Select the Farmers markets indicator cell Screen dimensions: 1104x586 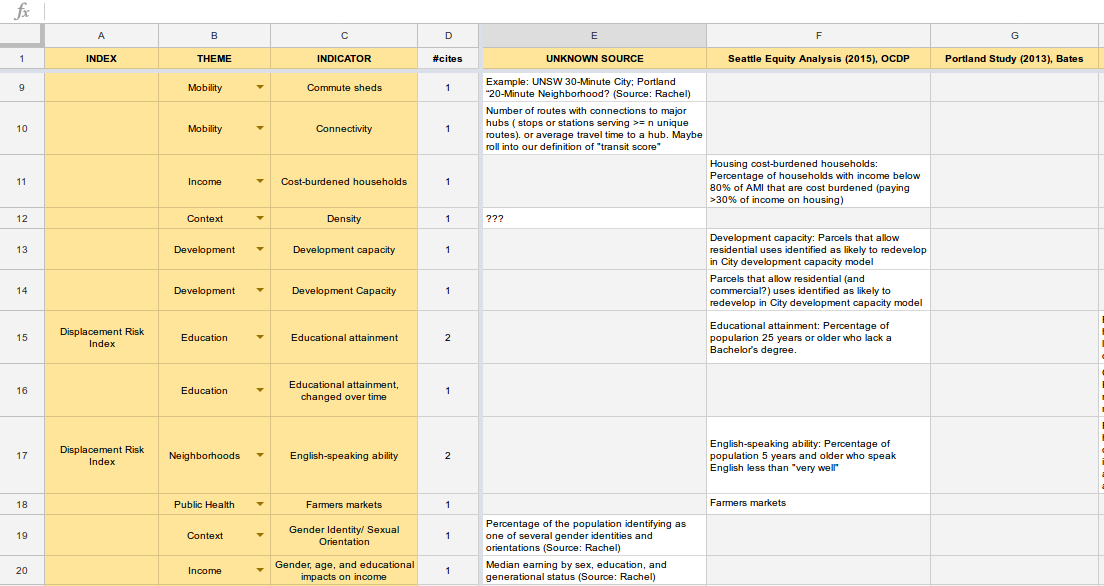344,504
